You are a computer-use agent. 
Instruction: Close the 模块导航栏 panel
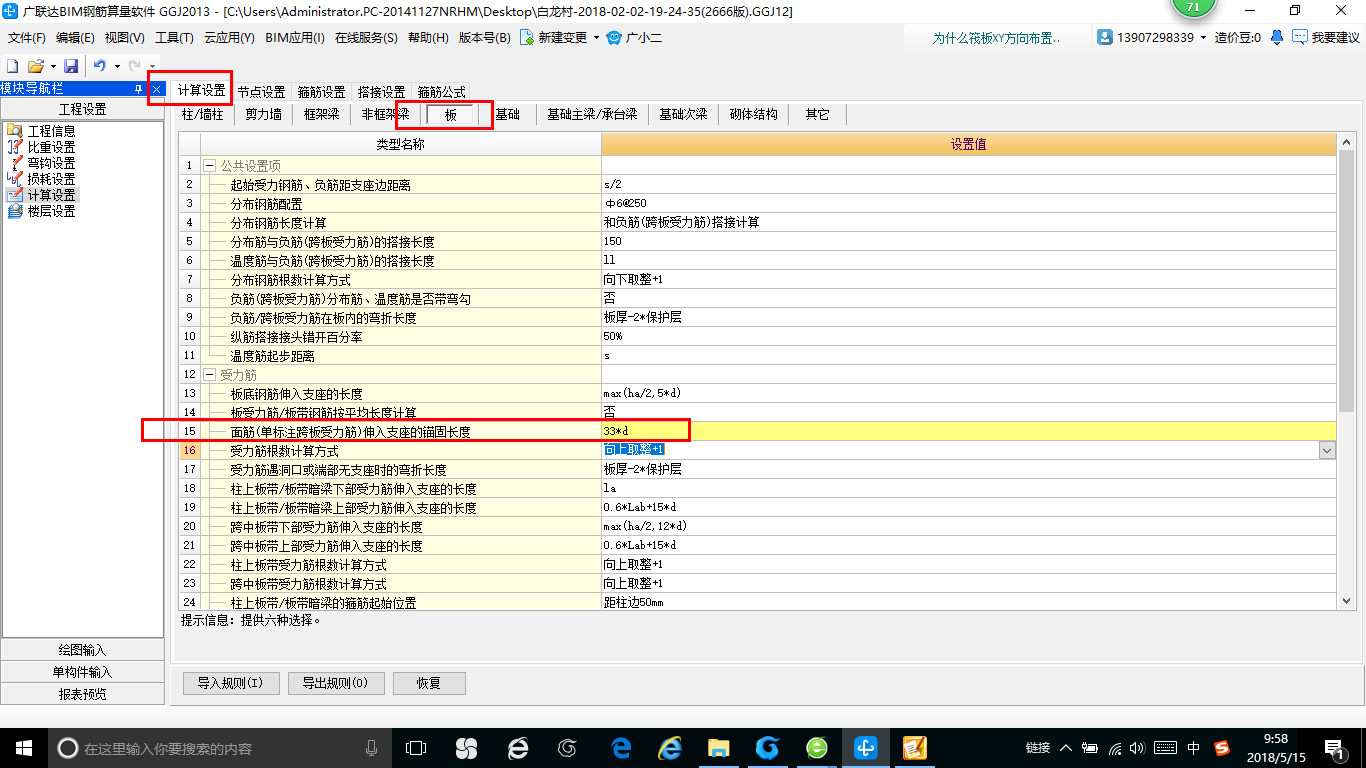[157, 89]
